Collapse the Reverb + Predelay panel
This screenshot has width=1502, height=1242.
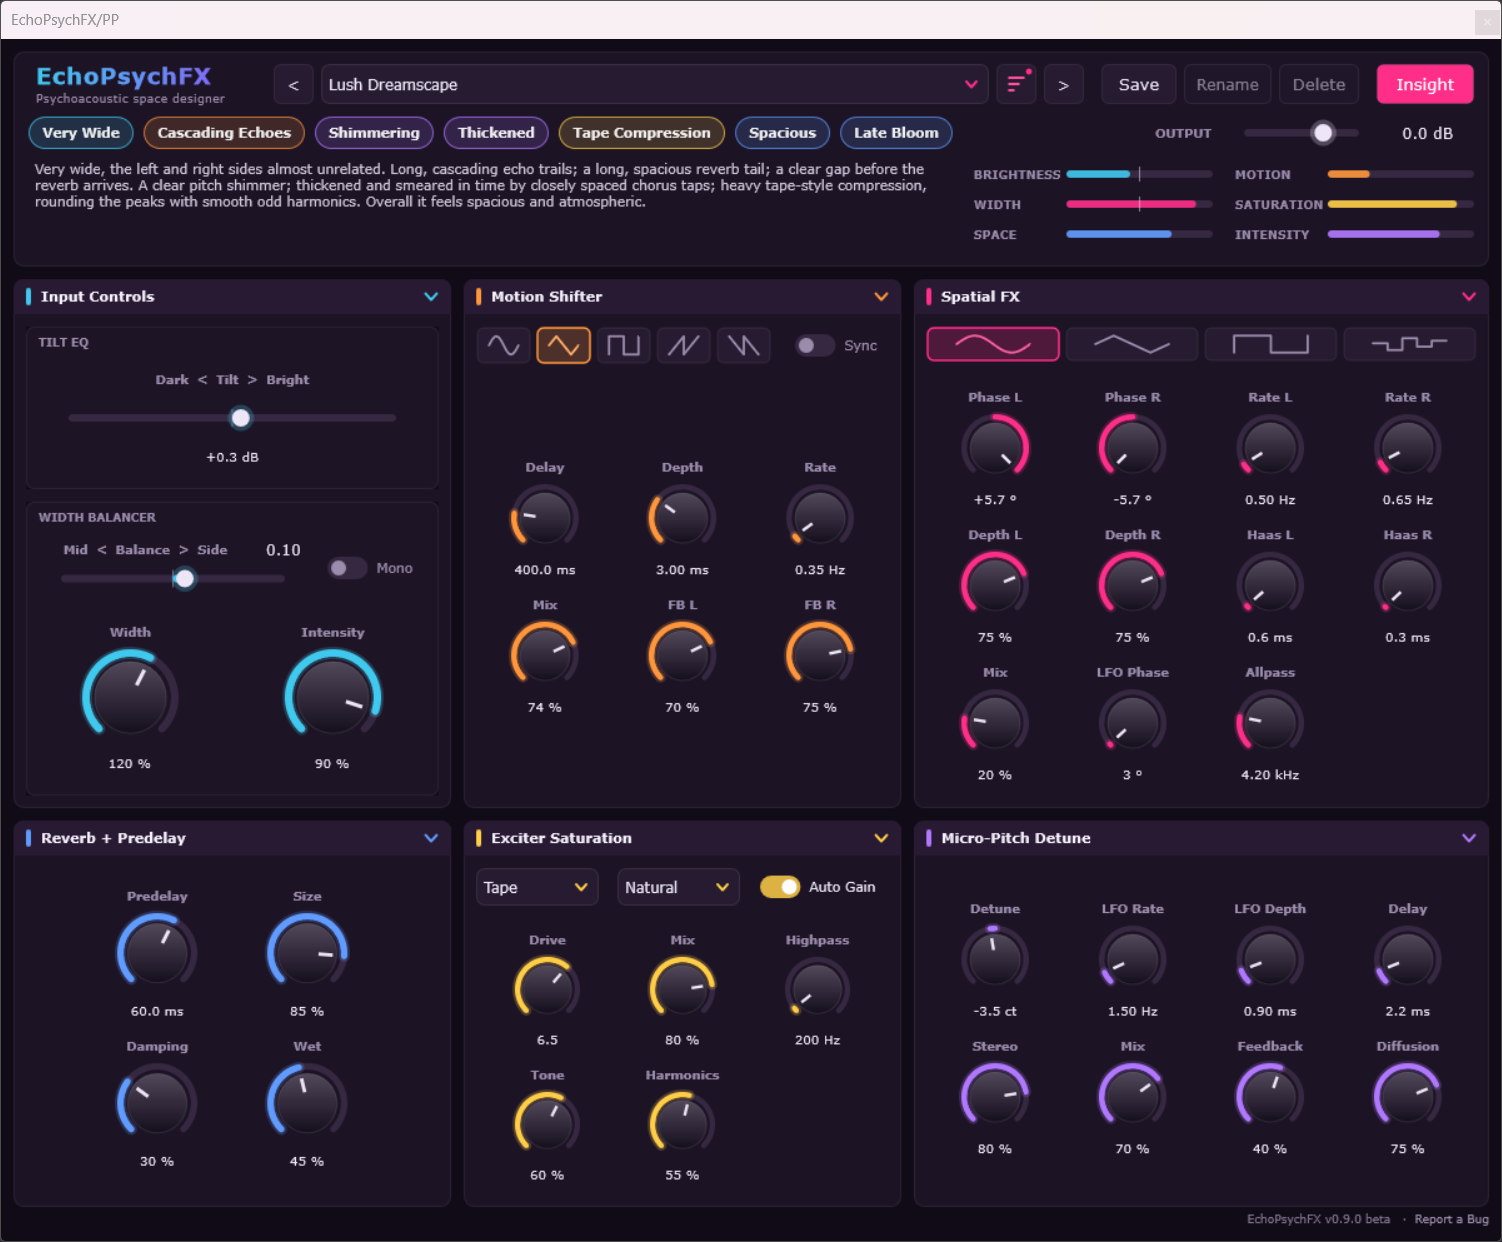pos(431,838)
